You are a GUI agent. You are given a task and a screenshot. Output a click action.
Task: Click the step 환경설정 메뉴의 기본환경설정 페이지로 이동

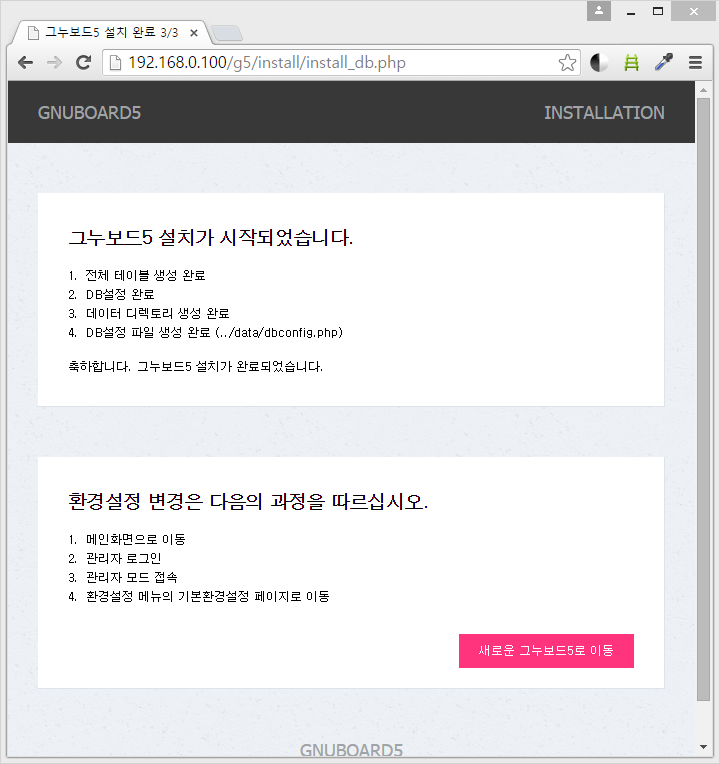(x=208, y=596)
